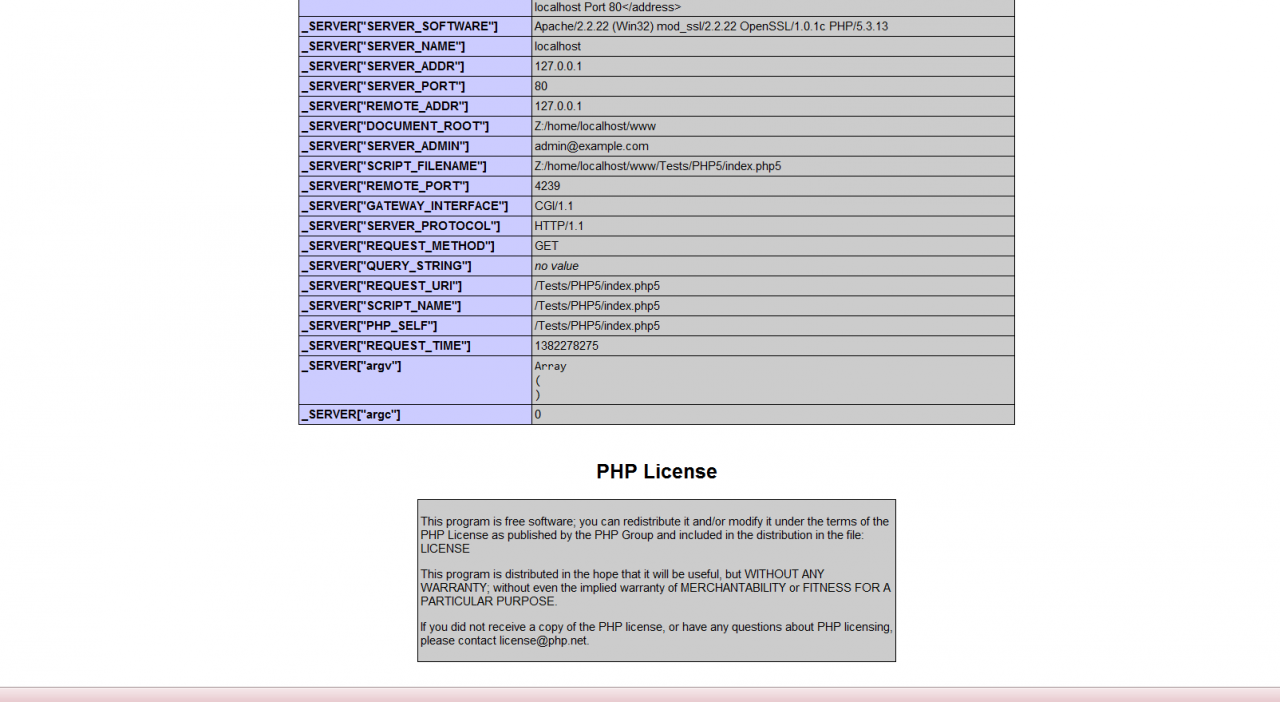Image resolution: width=1280 pixels, height=702 pixels.
Task: Select the Array value for argv
Action: click(x=550, y=380)
